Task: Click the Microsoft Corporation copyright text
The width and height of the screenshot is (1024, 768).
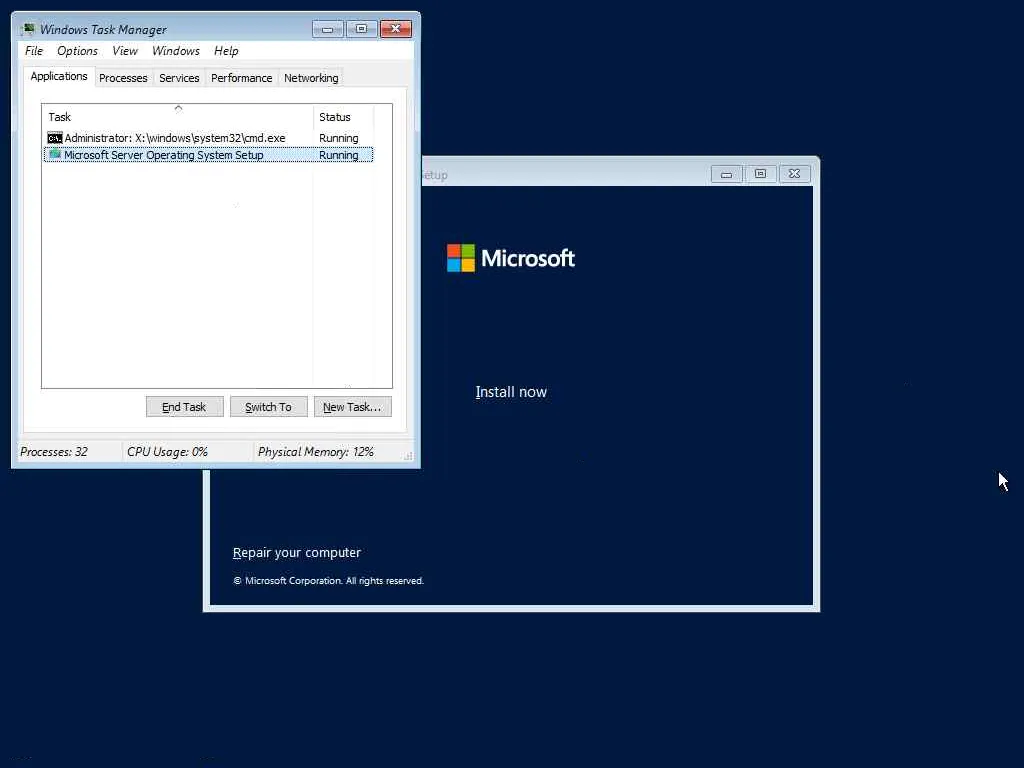Action: (328, 581)
